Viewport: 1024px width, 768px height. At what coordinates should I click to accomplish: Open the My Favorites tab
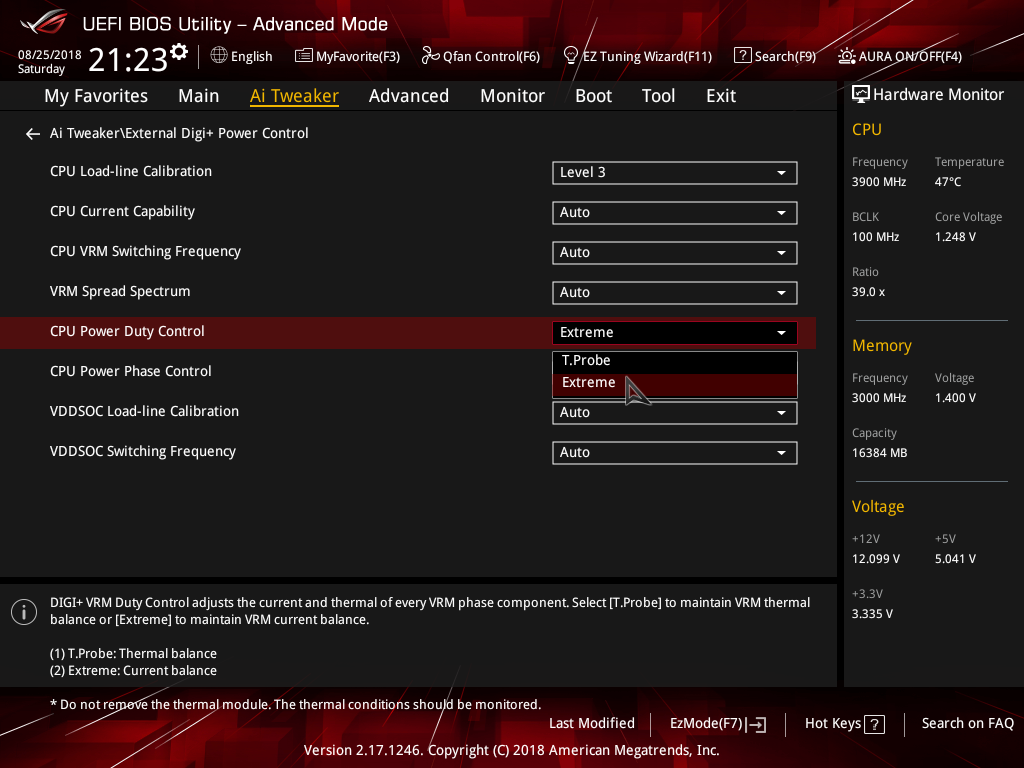[x=96, y=96]
